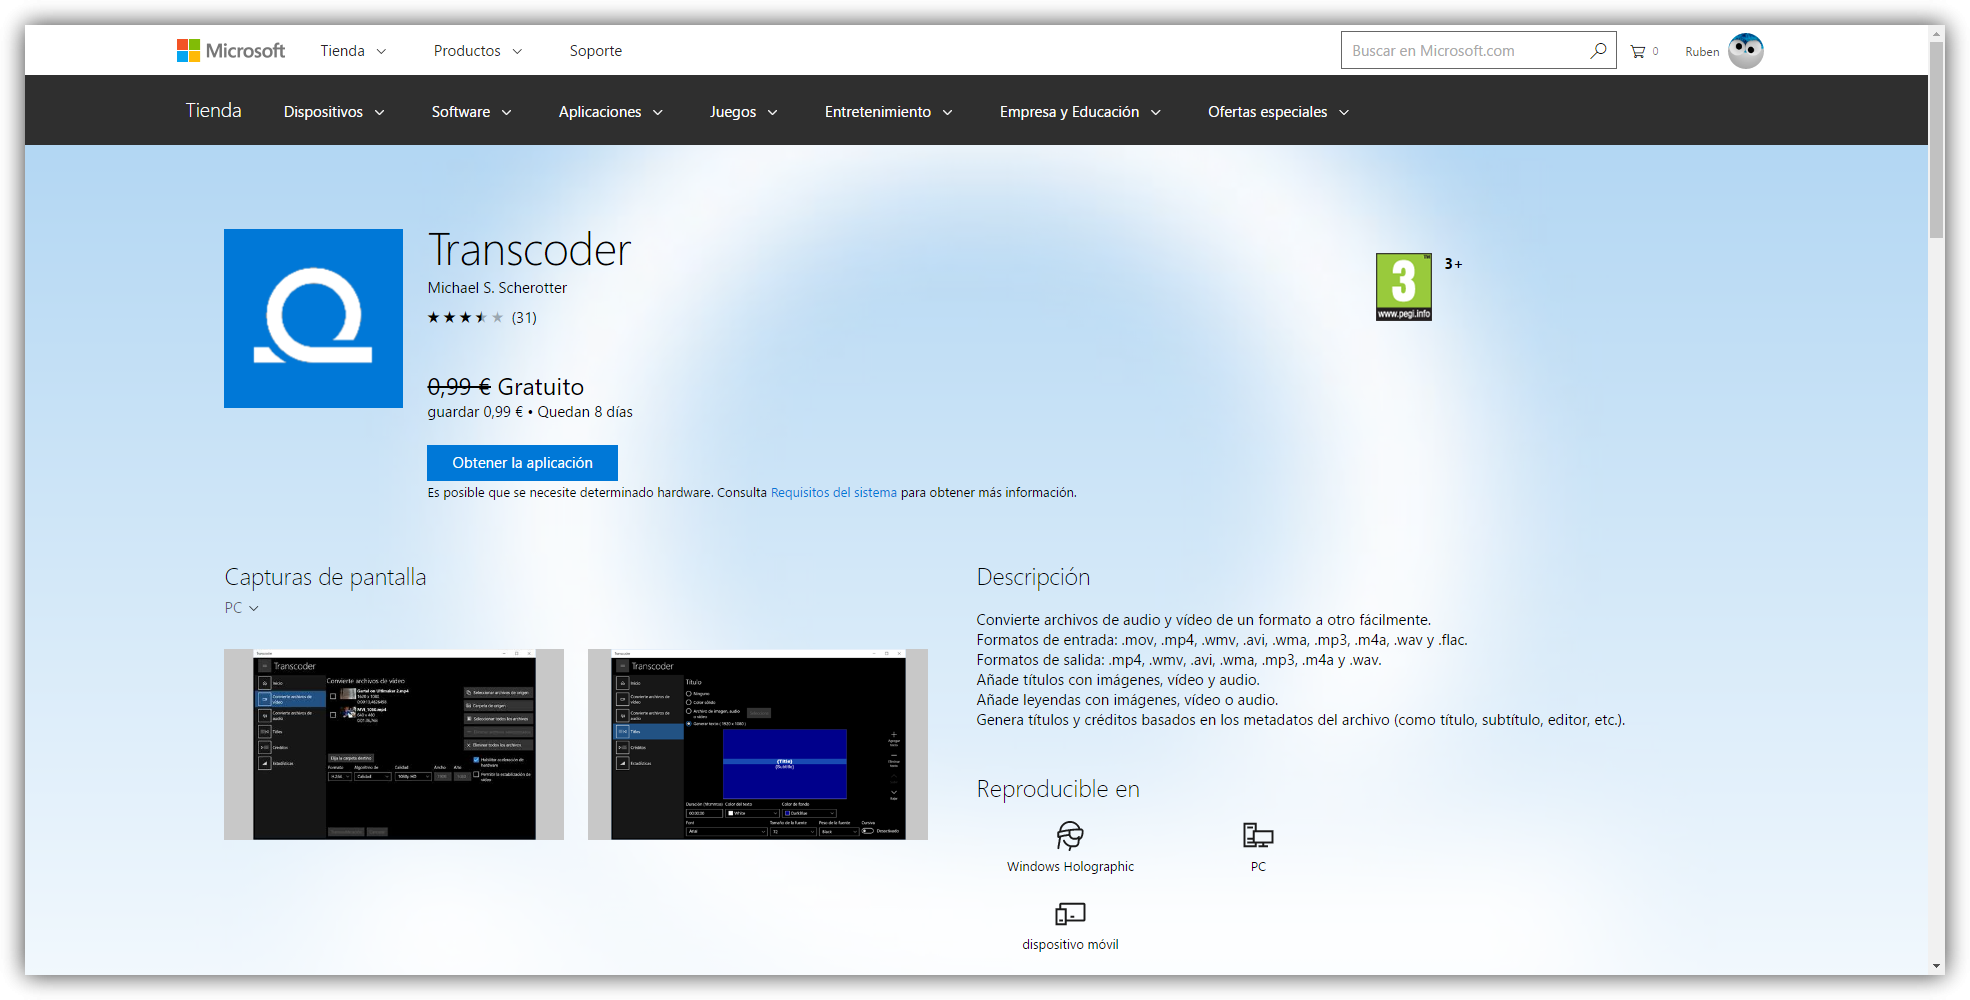Click the Tienda store heading

214,110
